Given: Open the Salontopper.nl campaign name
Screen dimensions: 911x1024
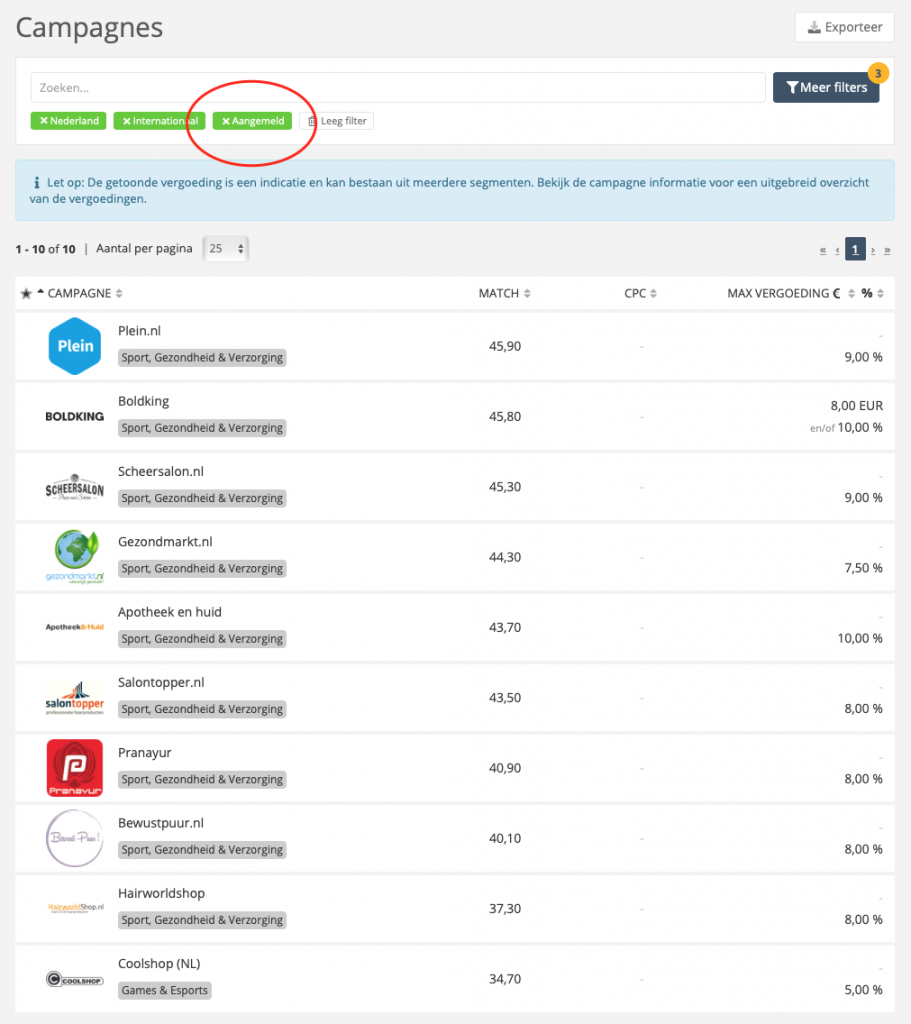Looking at the screenshot, I should pyautogui.click(x=161, y=682).
